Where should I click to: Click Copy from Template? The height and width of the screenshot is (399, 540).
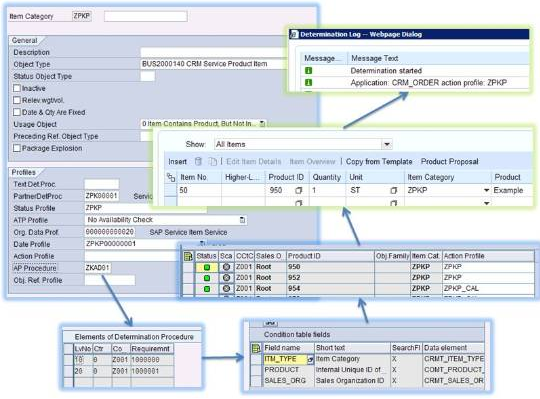[x=379, y=161]
